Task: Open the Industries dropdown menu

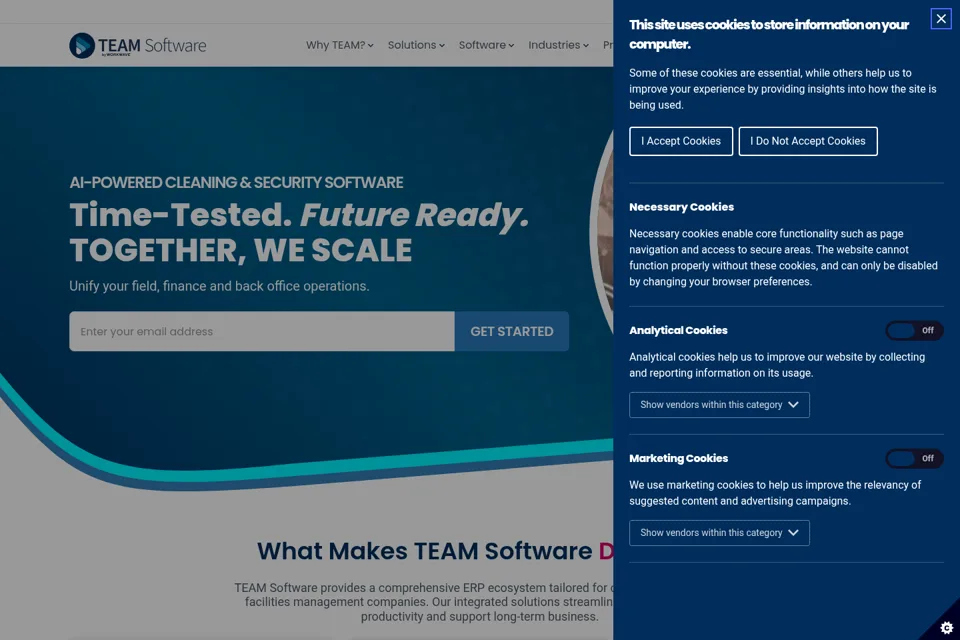Action: [558, 45]
